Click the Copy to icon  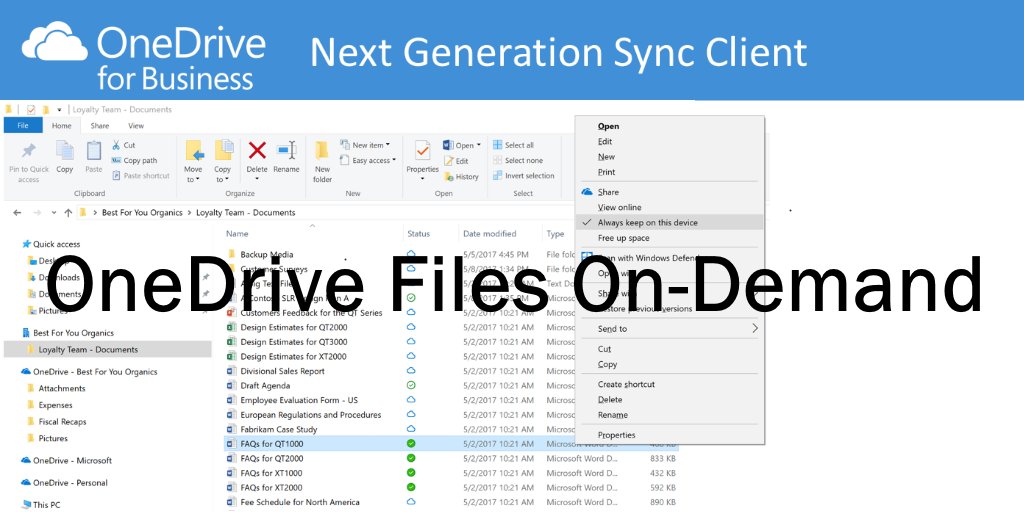(224, 152)
